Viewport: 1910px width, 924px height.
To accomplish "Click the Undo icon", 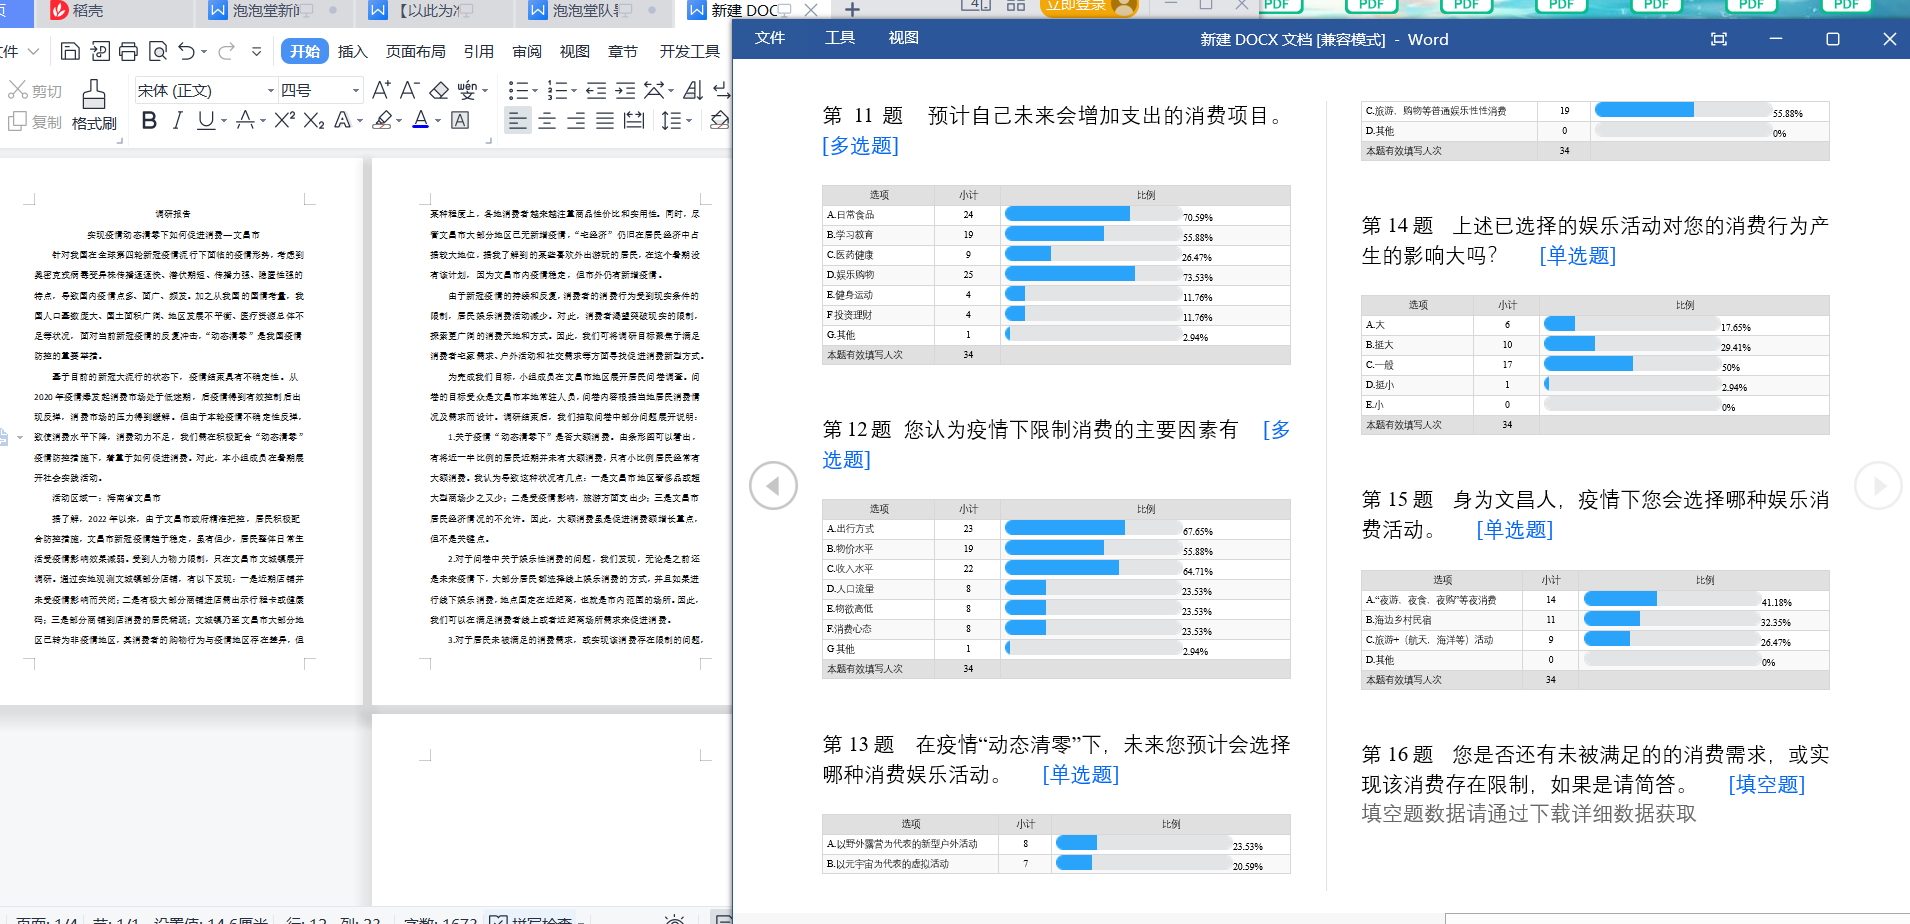I will pos(186,51).
